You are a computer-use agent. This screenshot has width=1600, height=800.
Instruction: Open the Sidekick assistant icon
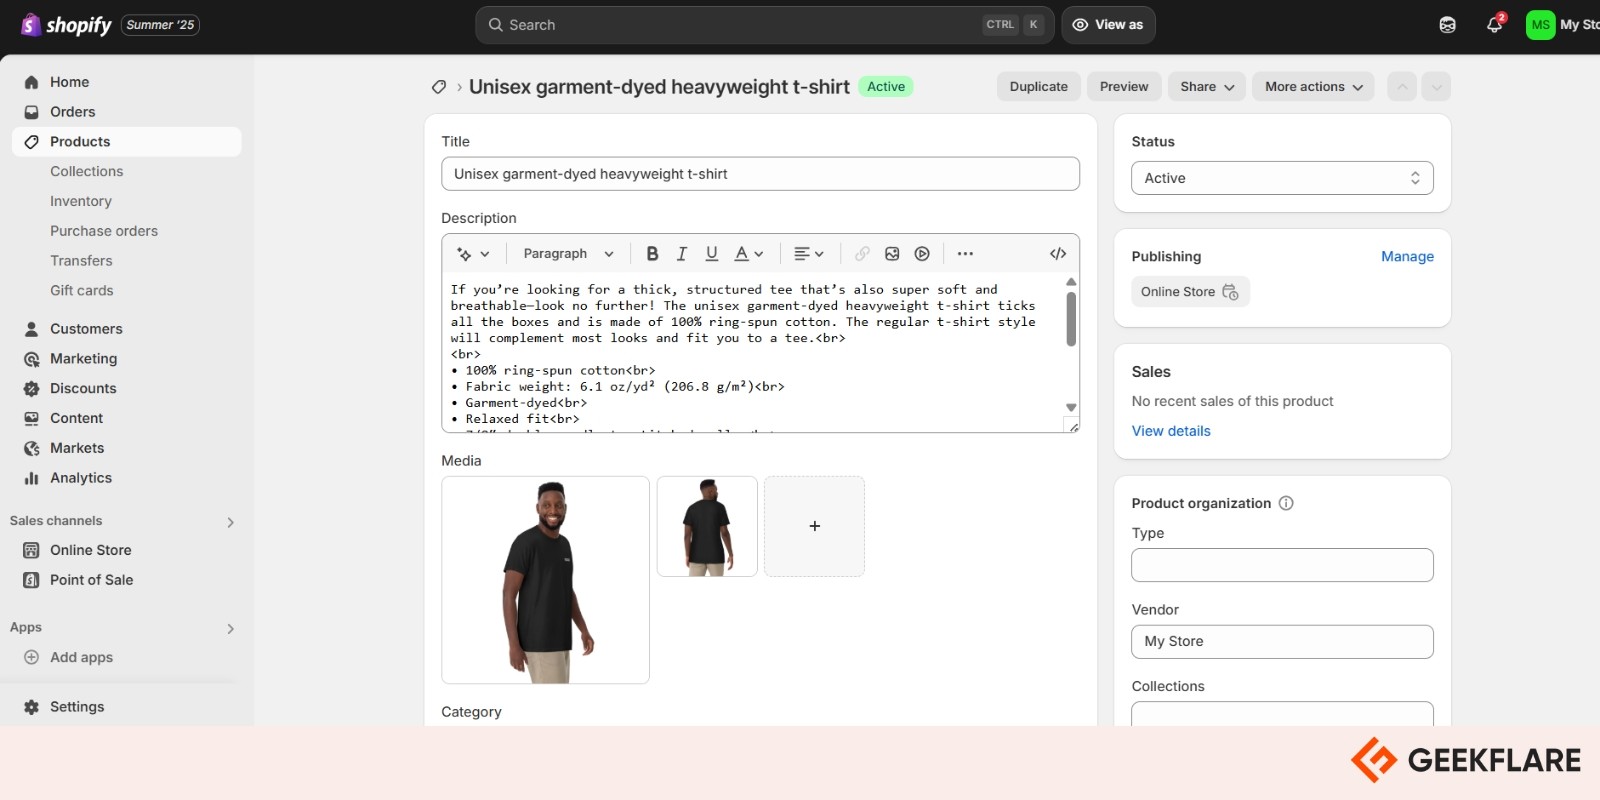click(1447, 25)
